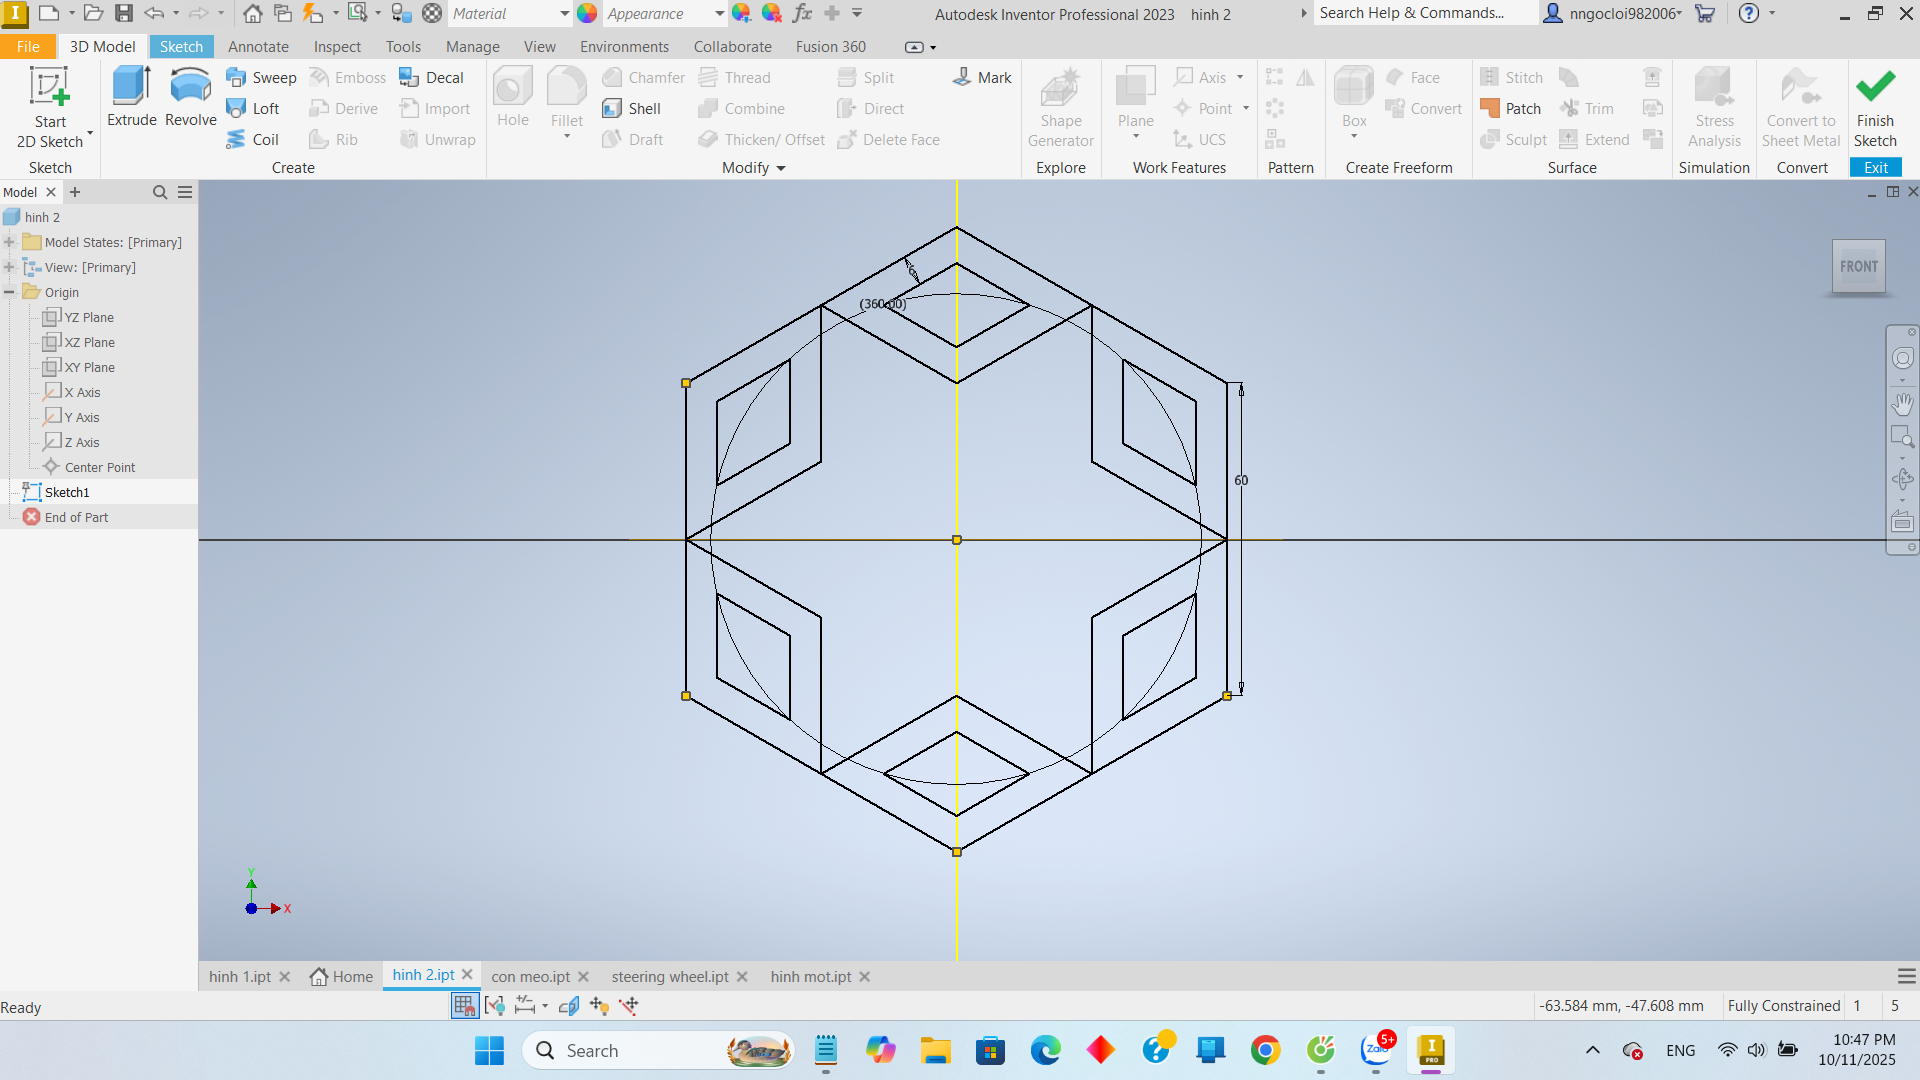Toggle Slice Graphics in status bar
Image resolution: width=1920 pixels, height=1080 pixels.
pos(569,1005)
